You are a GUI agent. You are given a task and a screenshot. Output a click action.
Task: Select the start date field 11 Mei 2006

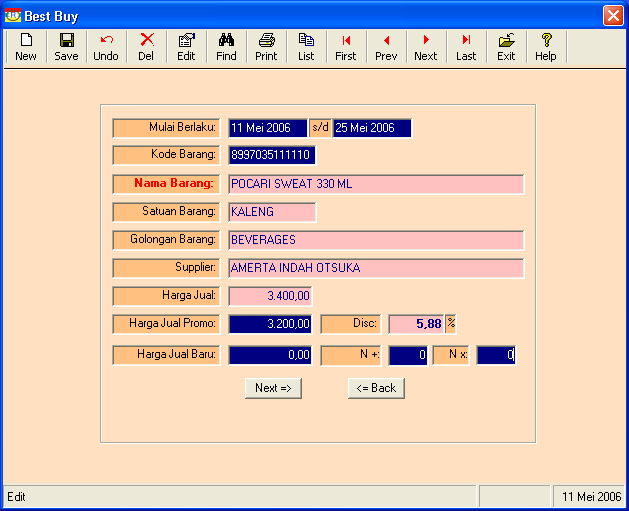[268, 128]
